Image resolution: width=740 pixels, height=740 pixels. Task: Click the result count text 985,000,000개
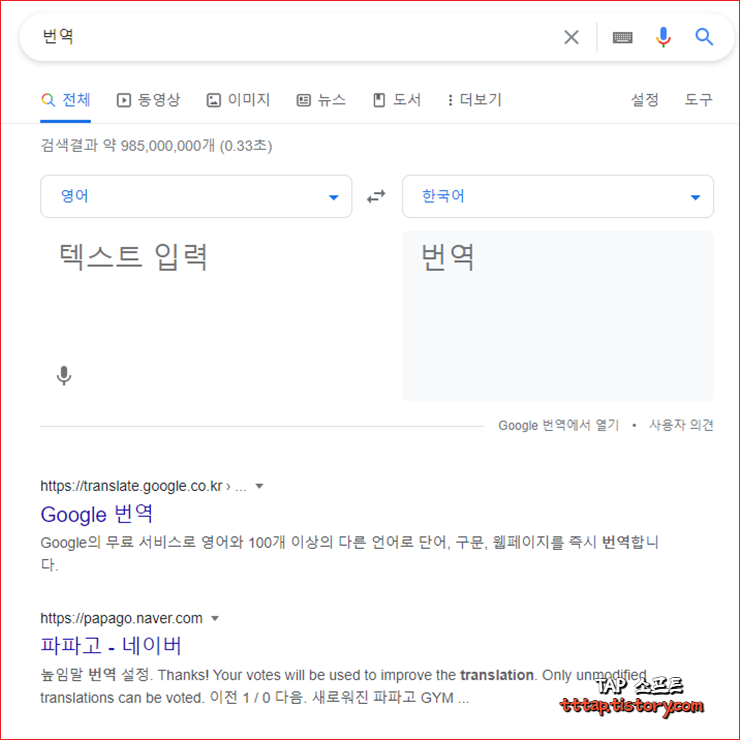[168, 146]
